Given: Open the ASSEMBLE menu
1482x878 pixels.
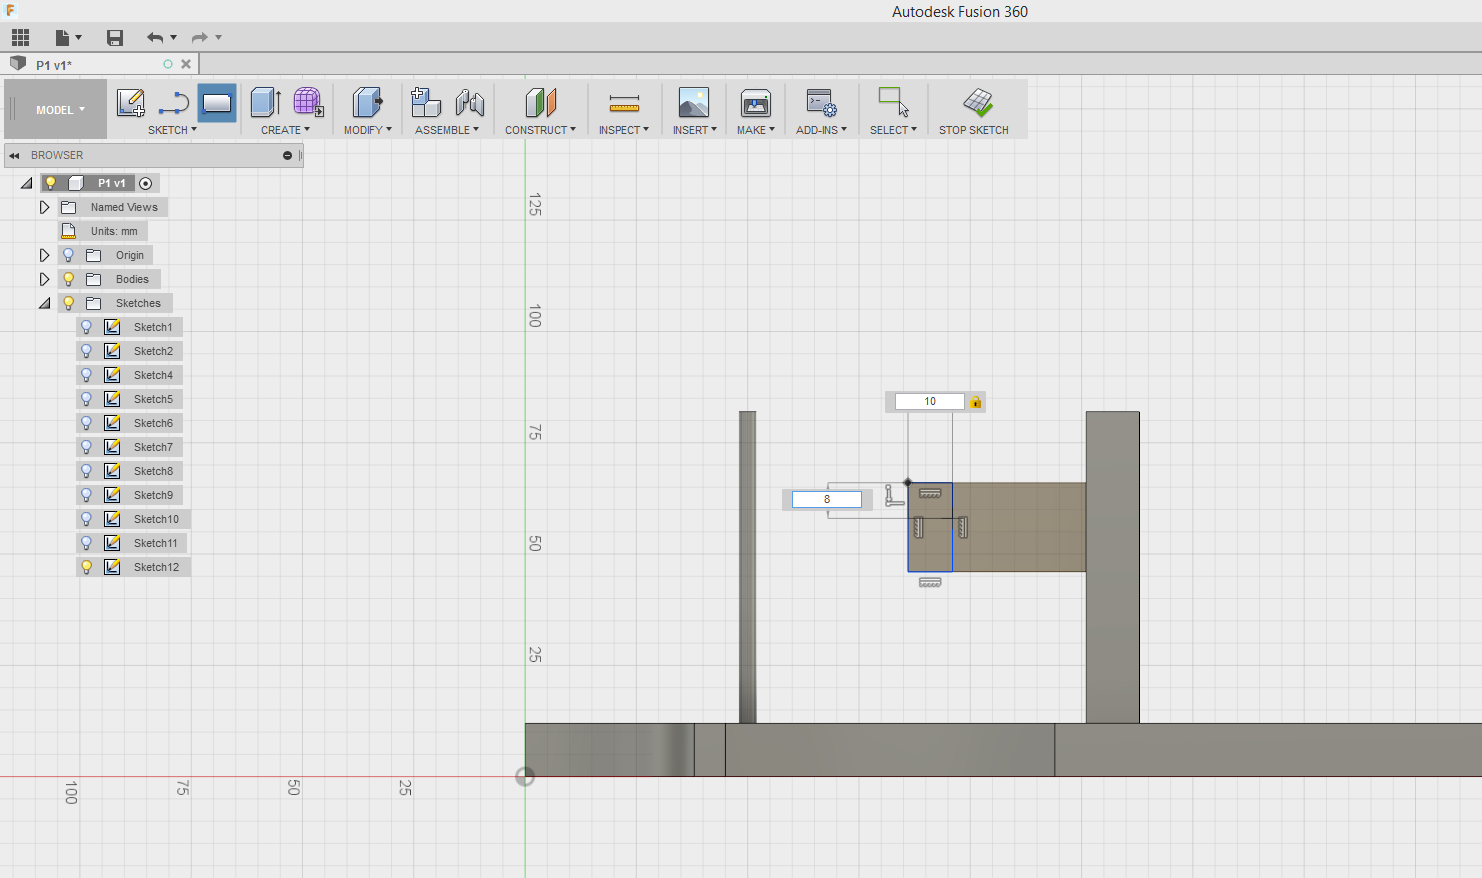Looking at the screenshot, I should 447,130.
